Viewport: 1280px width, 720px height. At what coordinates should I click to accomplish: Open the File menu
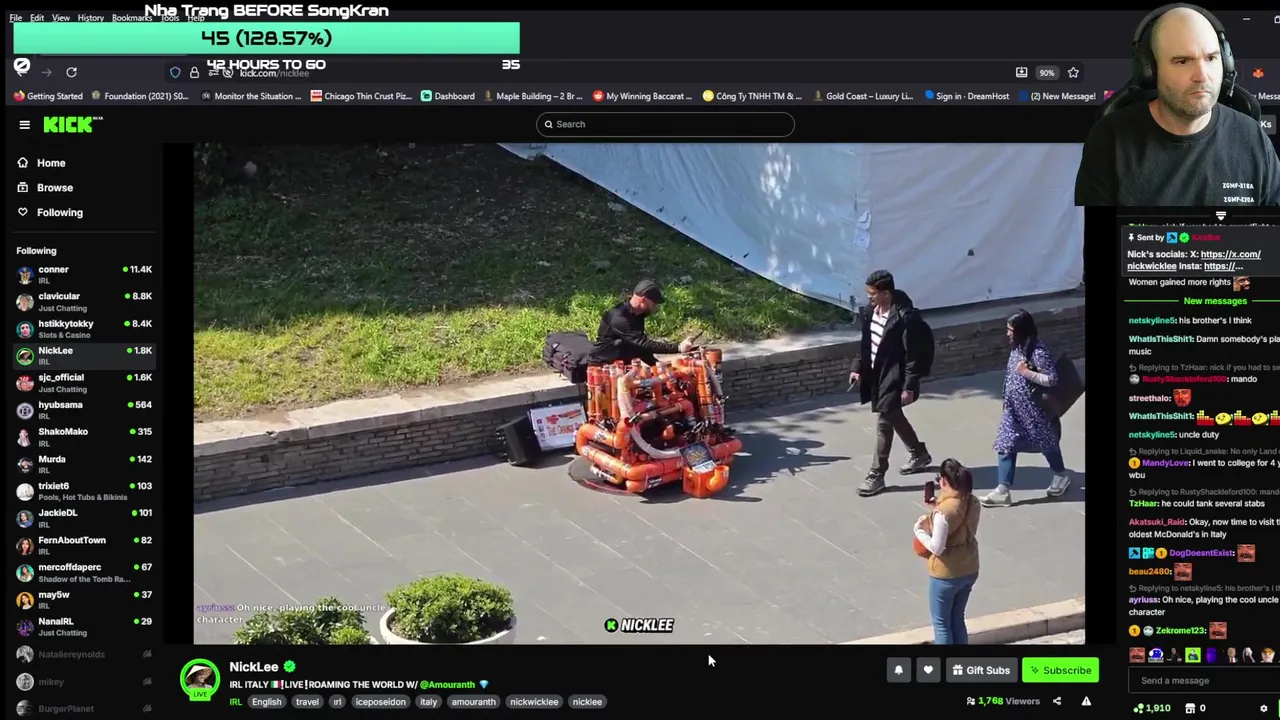16,18
